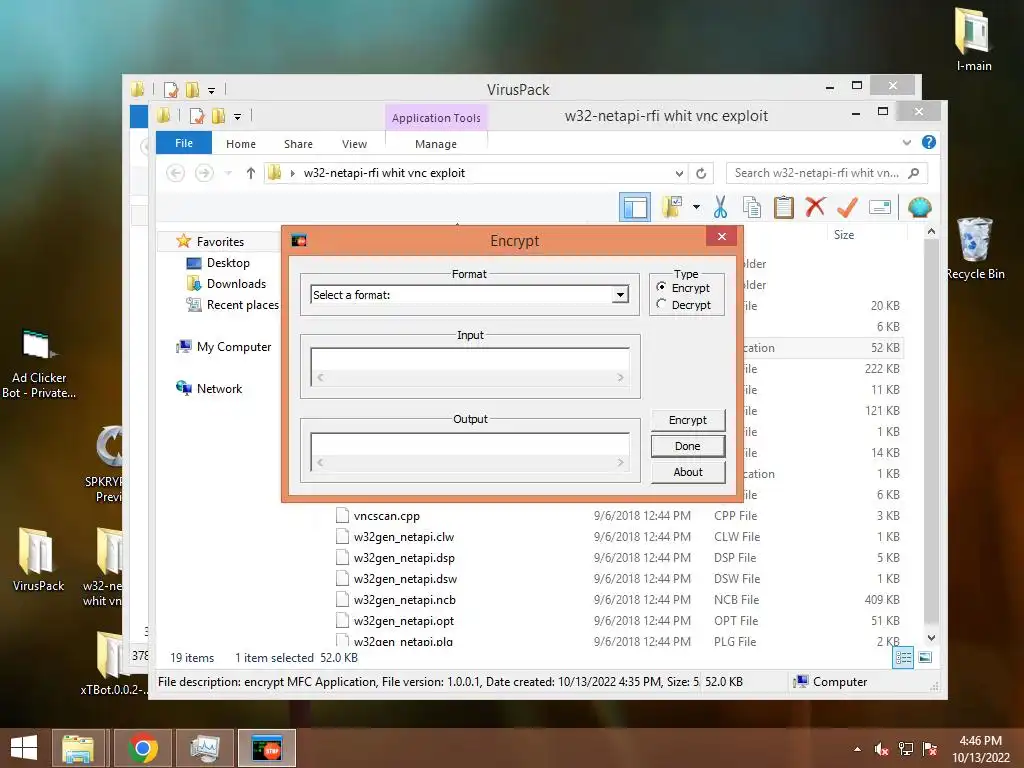
Task: Open the I-main desktop folder
Action: (974, 38)
